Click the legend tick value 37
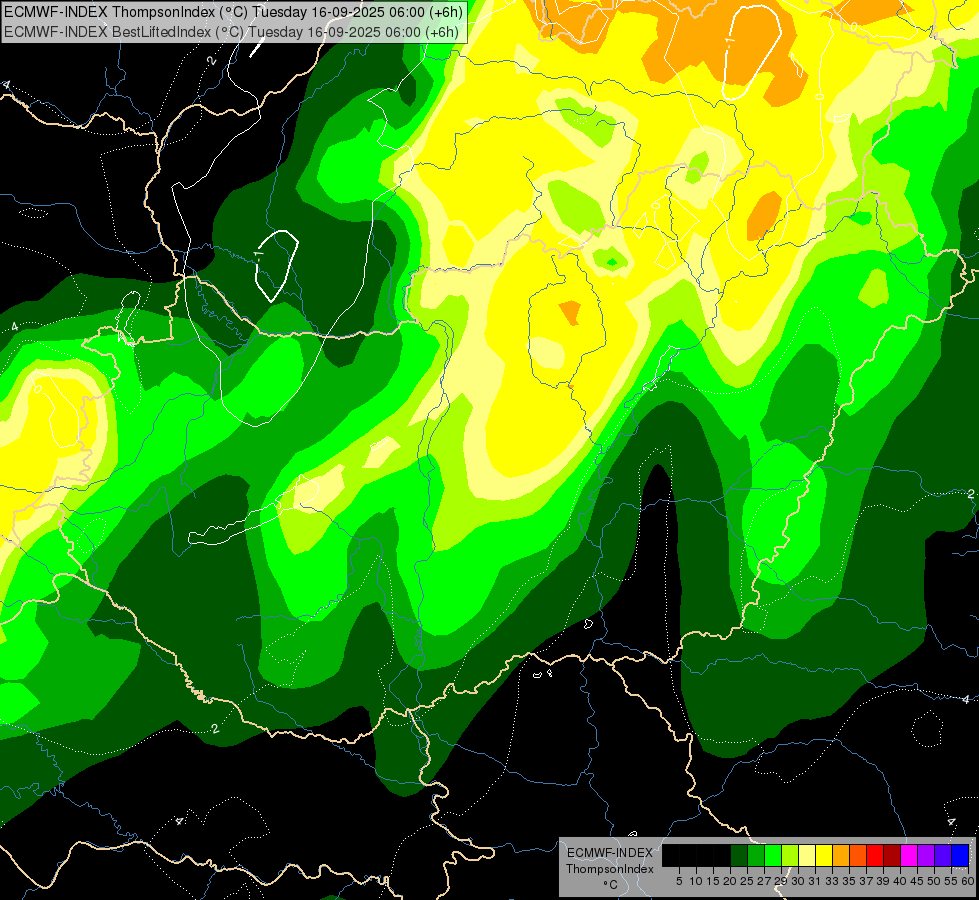Image resolution: width=979 pixels, height=900 pixels. 865,881
